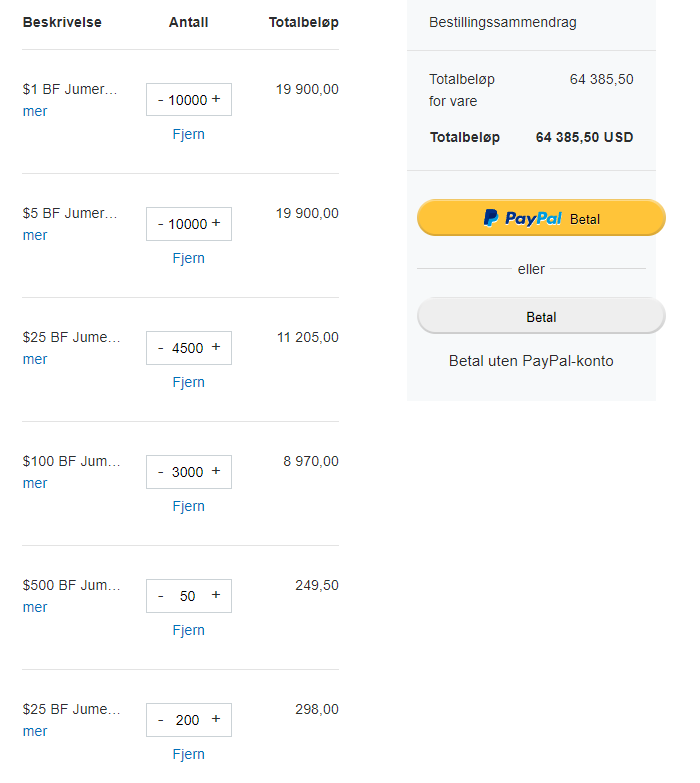Click the PayPal logo icon
700x783 pixels.
pyautogui.click(x=490, y=218)
